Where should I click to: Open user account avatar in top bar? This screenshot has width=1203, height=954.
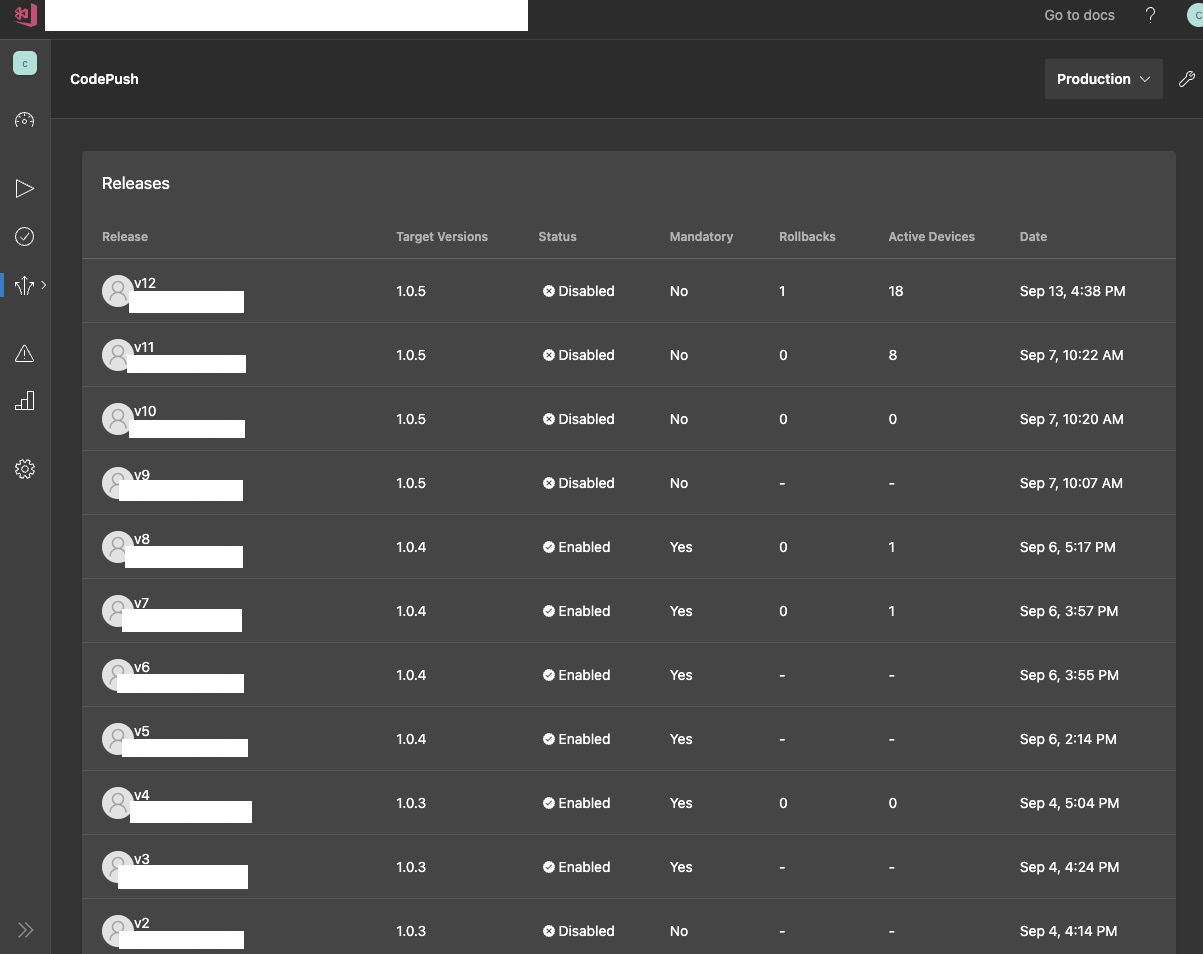pyautogui.click(x=1194, y=15)
